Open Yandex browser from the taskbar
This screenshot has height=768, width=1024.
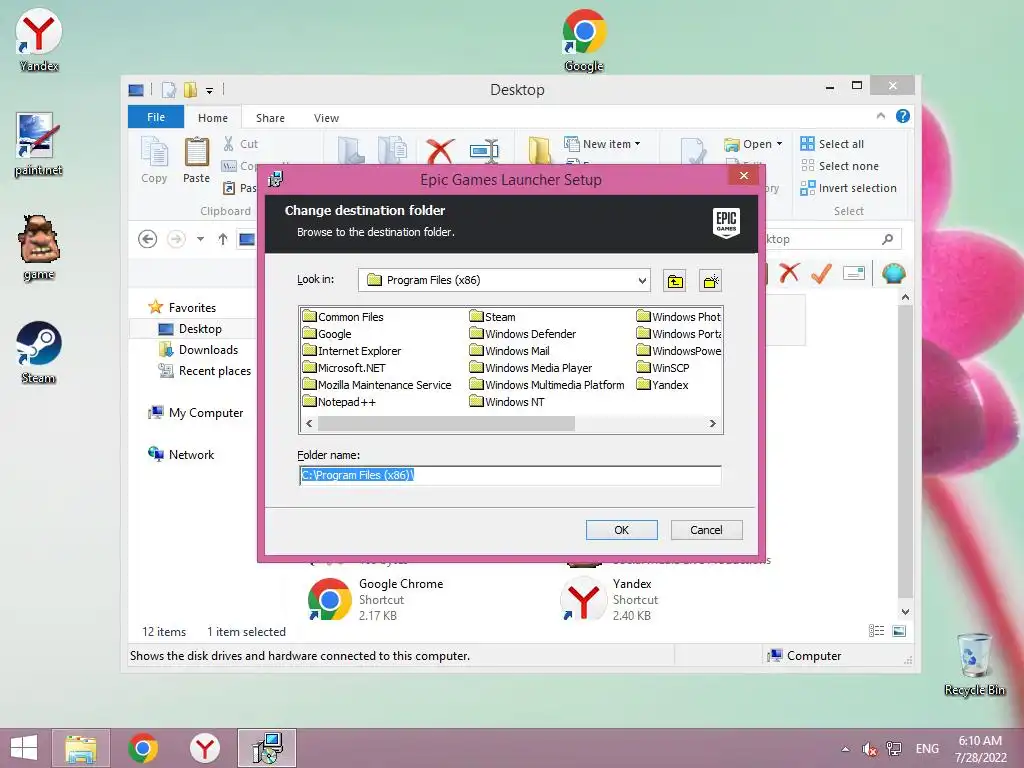pyautogui.click(x=205, y=748)
